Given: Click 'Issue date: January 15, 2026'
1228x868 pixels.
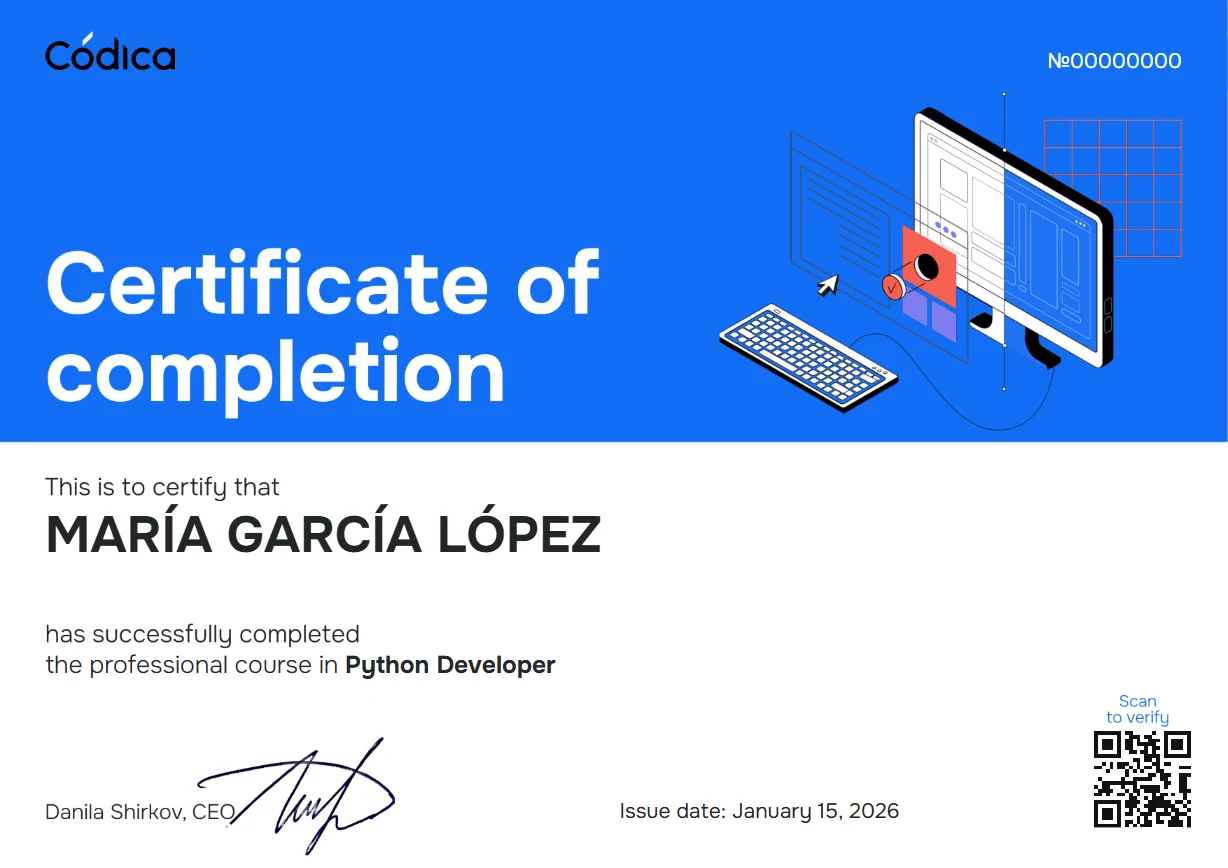Looking at the screenshot, I should (x=759, y=811).
